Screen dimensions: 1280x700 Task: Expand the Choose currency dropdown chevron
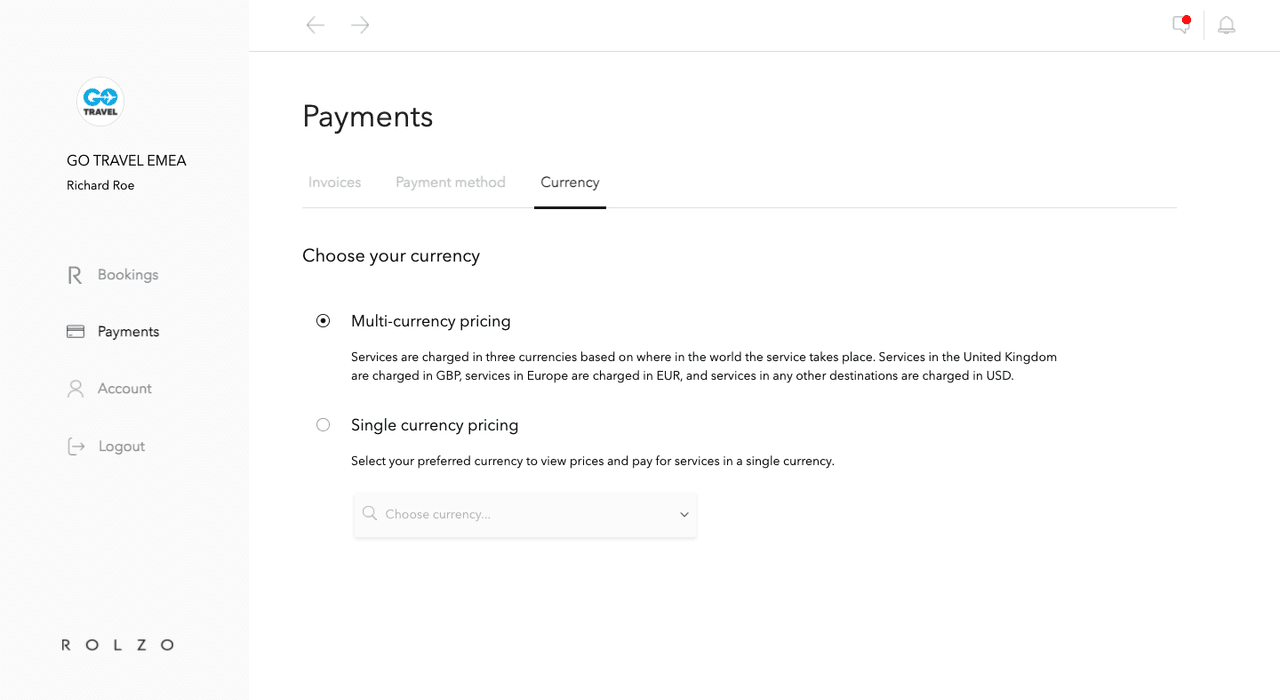684,515
